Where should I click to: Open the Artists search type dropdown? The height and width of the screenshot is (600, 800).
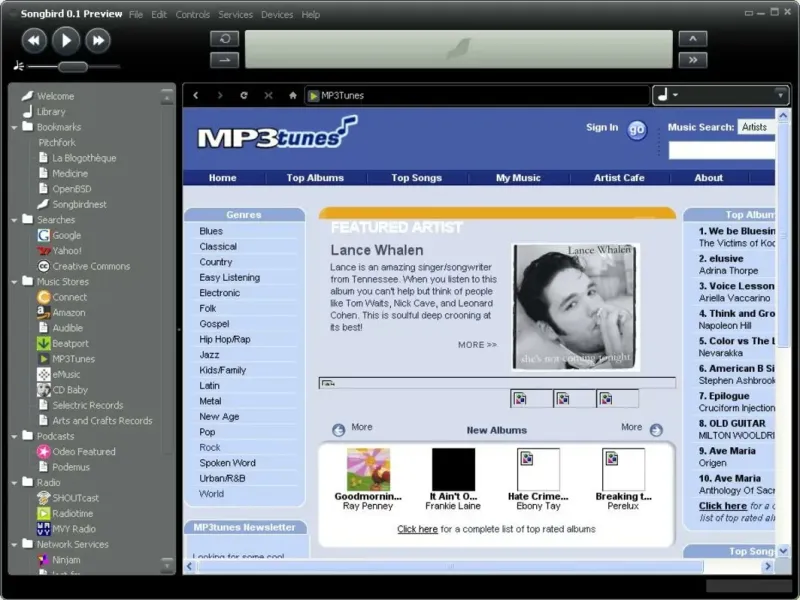[756, 127]
